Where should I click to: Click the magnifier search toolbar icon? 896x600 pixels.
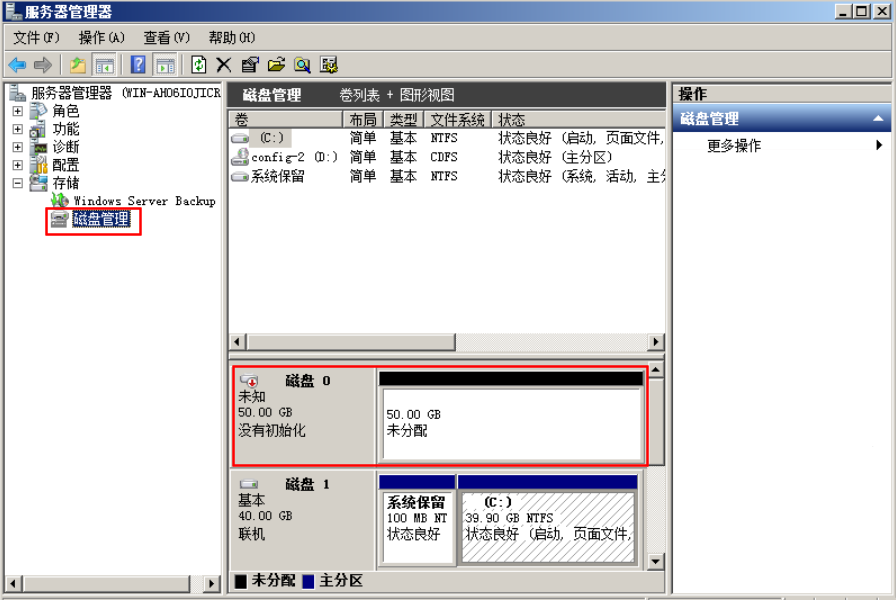(302, 65)
